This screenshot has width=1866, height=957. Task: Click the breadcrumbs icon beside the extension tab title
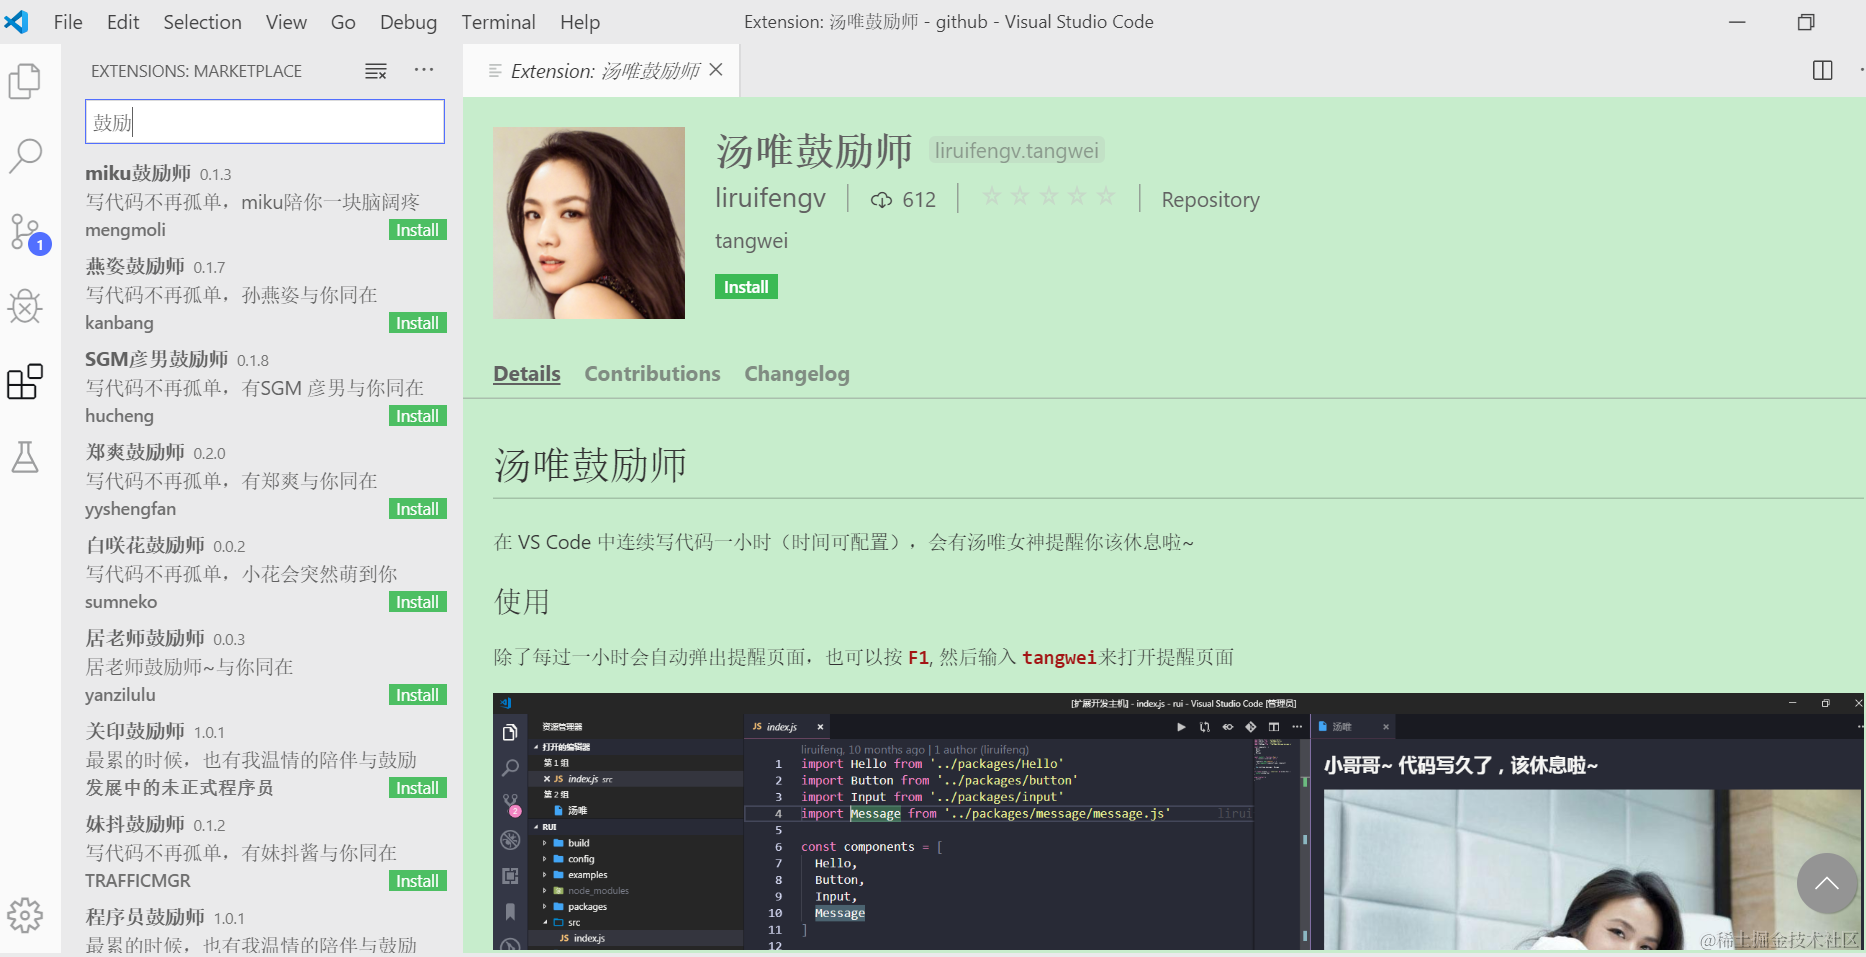(x=495, y=70)
